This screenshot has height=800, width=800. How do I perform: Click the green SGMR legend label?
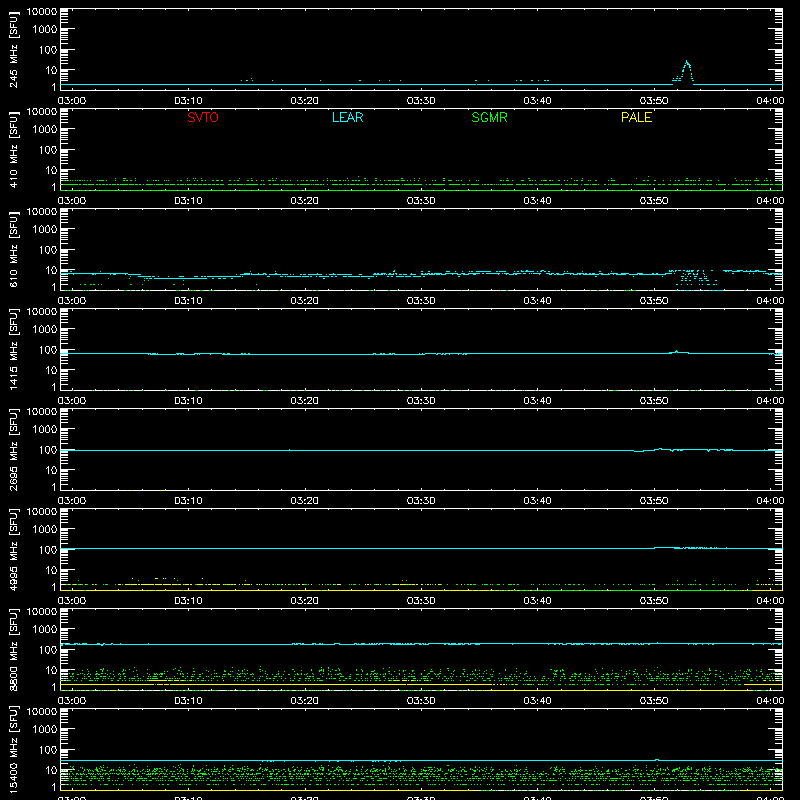[x=489, y=117]
